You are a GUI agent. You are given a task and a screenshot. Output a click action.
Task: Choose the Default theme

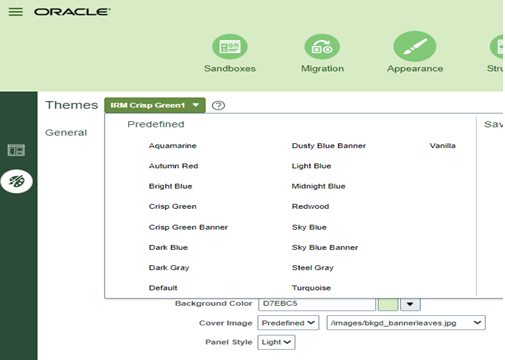tap(163, 288)
